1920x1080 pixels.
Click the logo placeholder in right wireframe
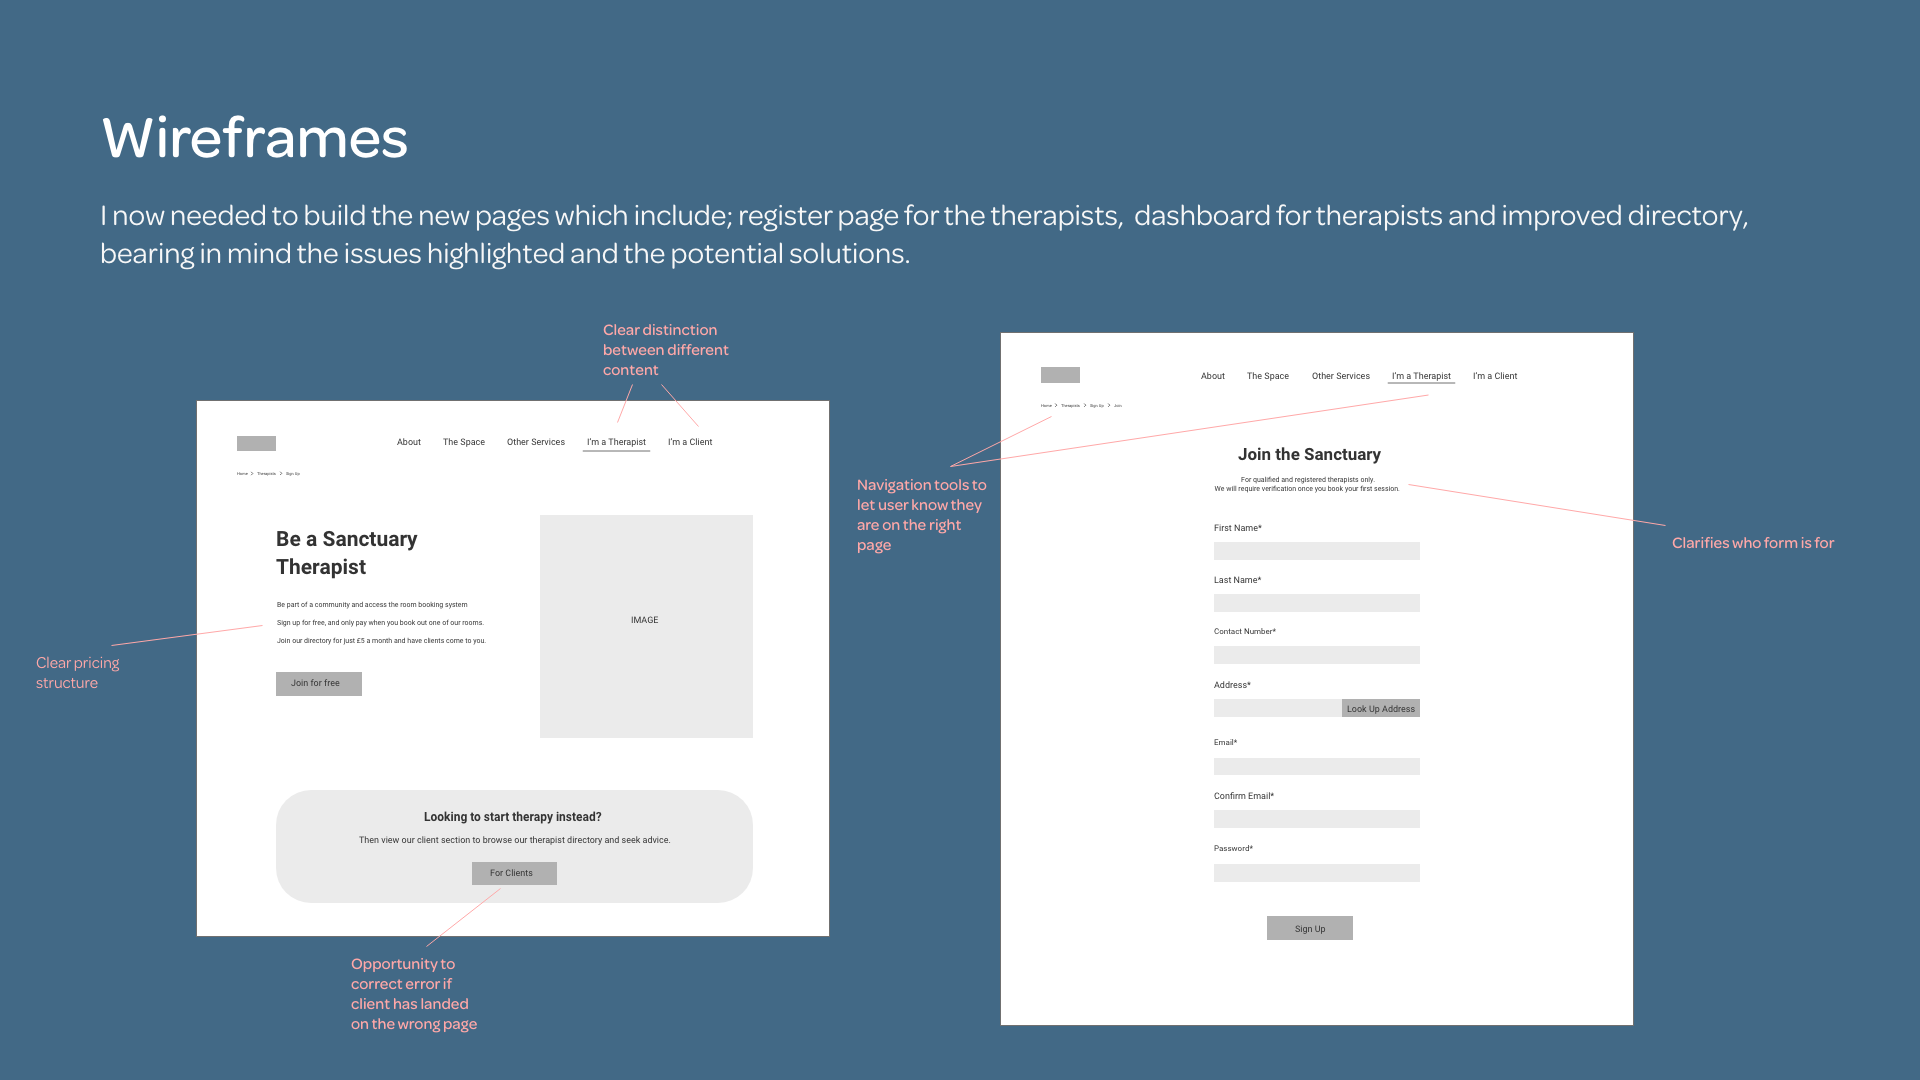(x=1060, y=375)
